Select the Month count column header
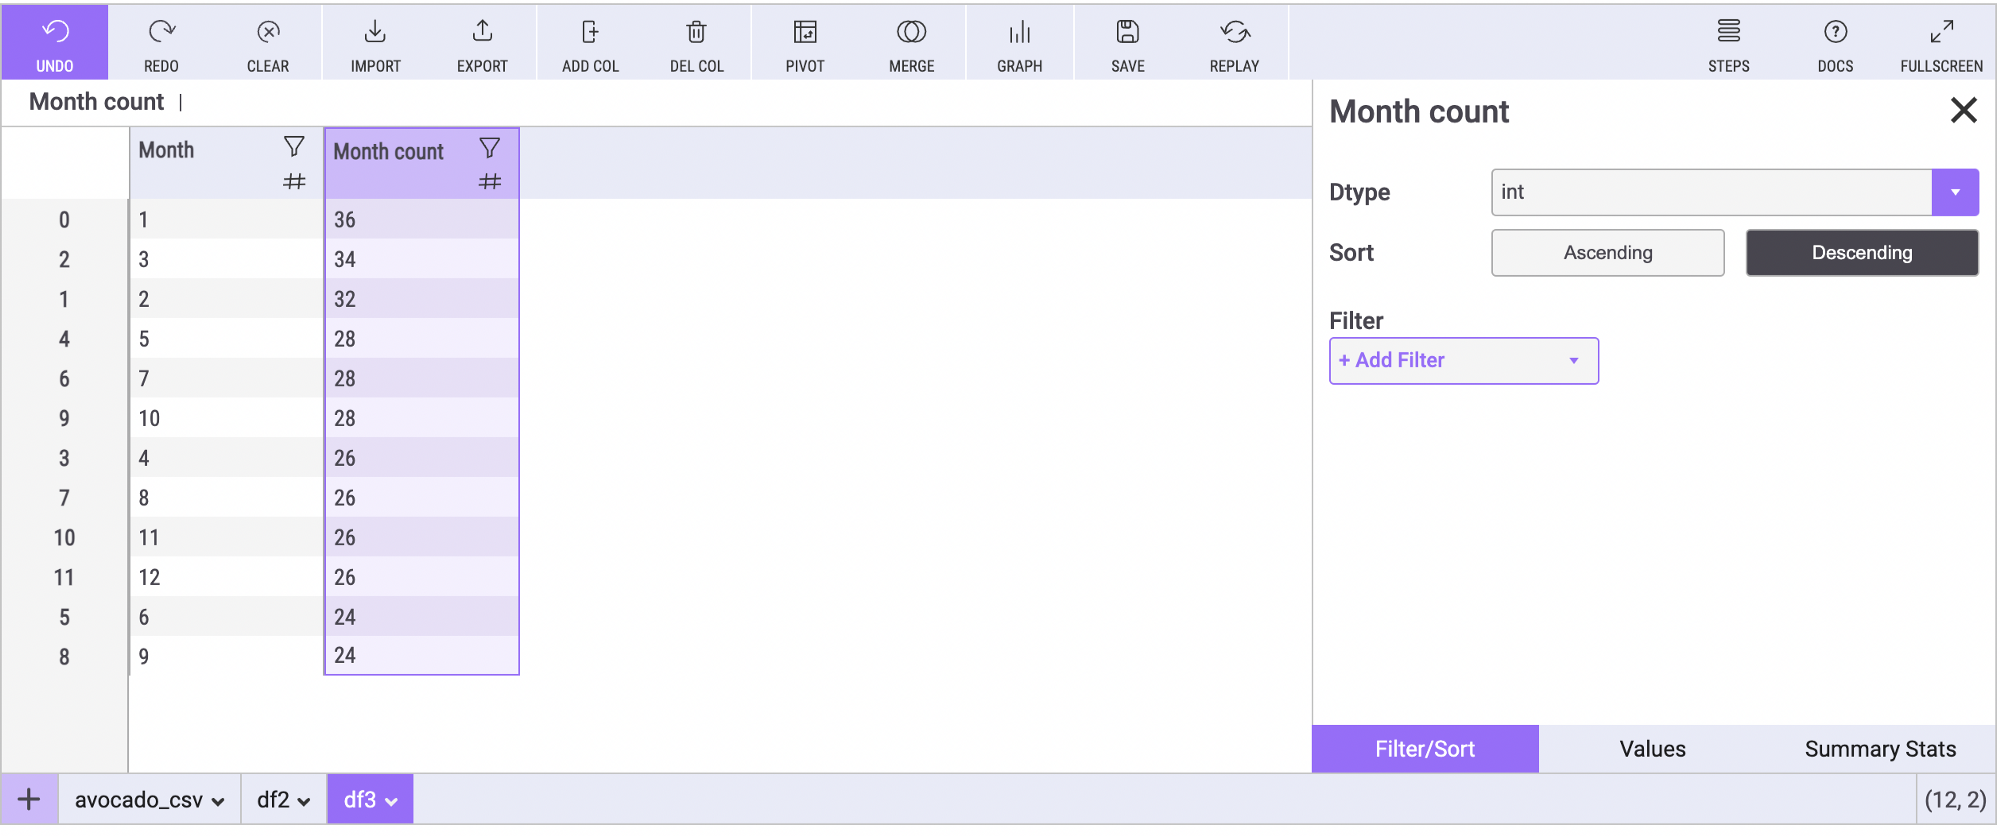Screen dimensions: 2000x836 tap(389, 152)
